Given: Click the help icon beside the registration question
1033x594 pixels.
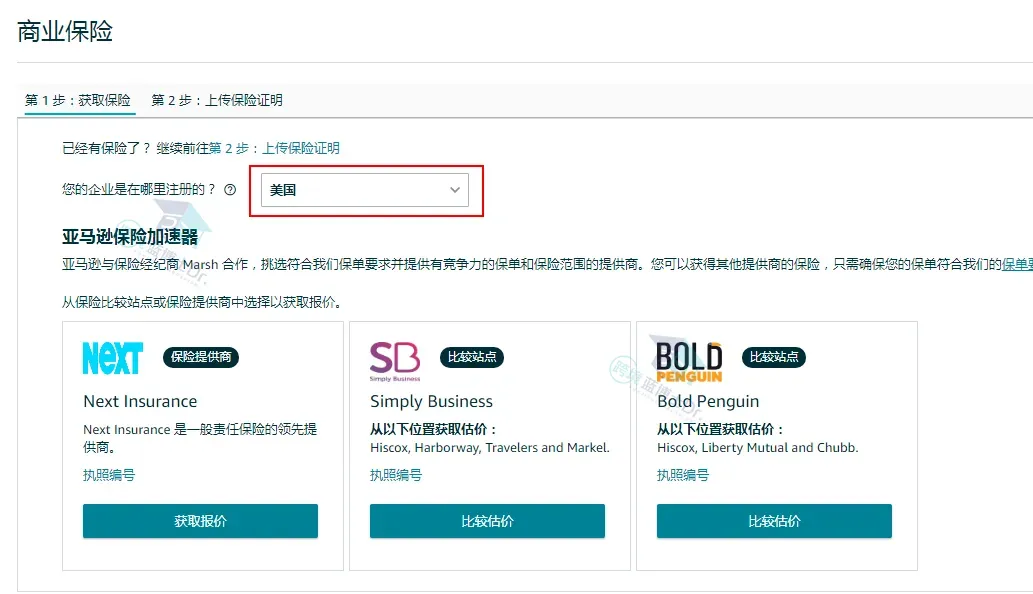Looking at the screenshot, I should click(x=230, y=190).
